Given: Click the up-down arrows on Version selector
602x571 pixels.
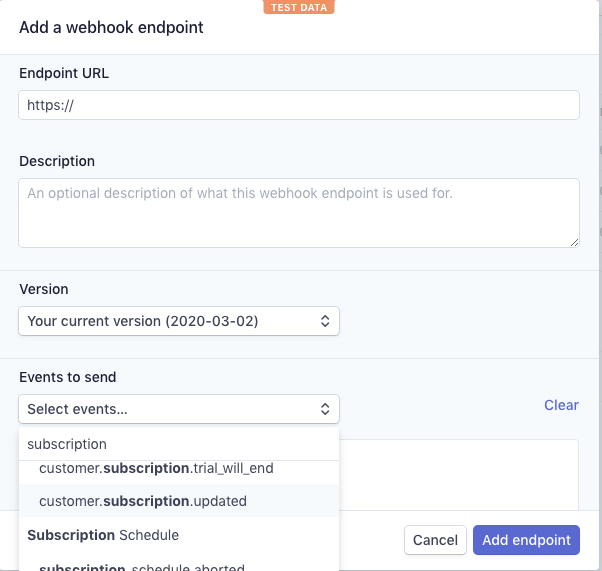Looking at the screenshot, I should (324, 321).
